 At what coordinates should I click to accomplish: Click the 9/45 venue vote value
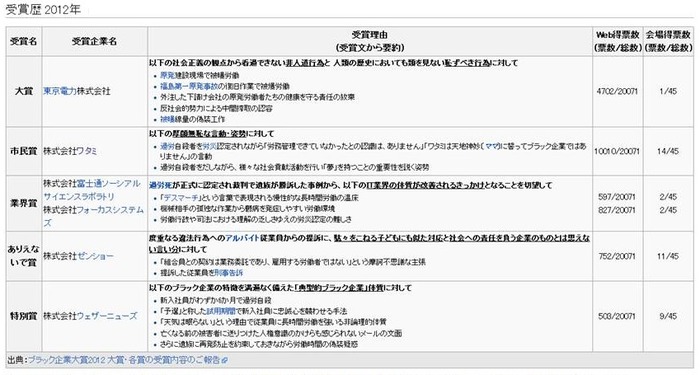click(668, 316)
